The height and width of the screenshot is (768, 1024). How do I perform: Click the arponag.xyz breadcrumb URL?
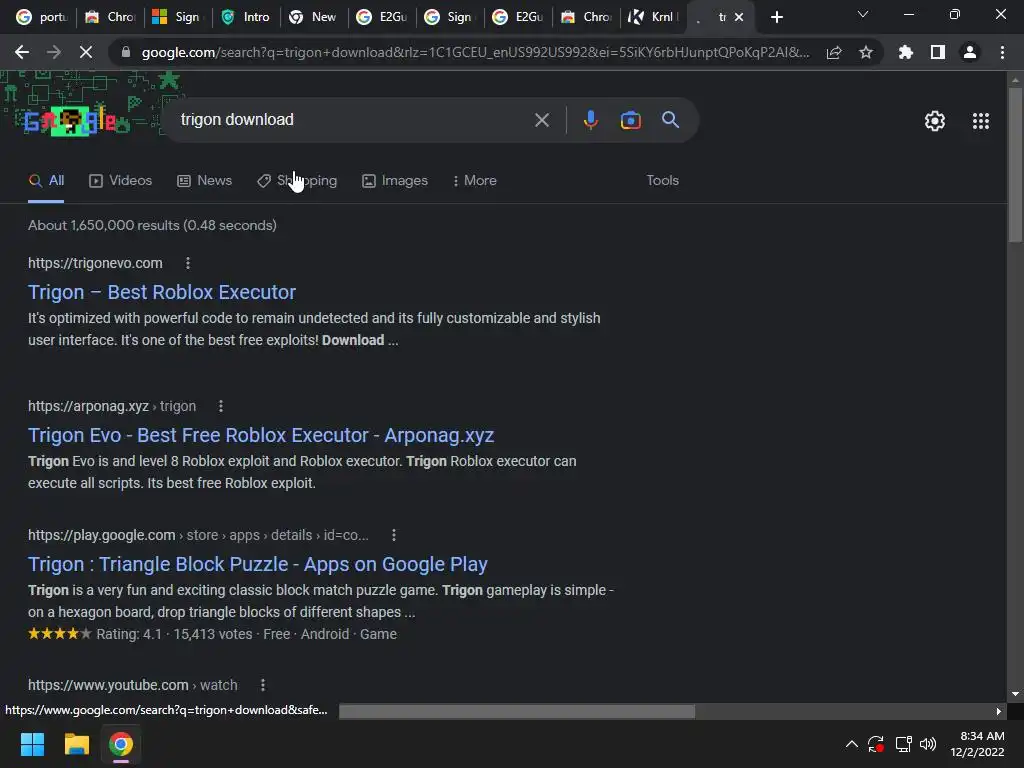pos(112,406)
